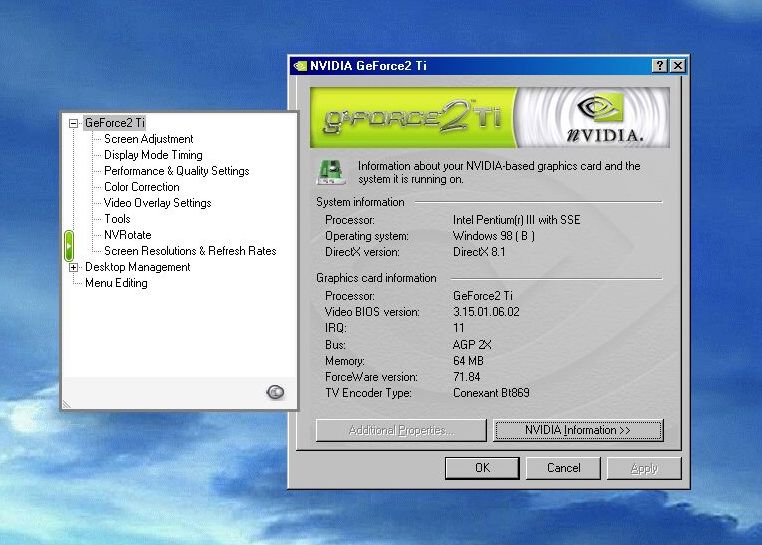Click the '3.15.01.06.02' BIOS version
The width and height of the screenshot is (762, 545).
click(486, 312)
